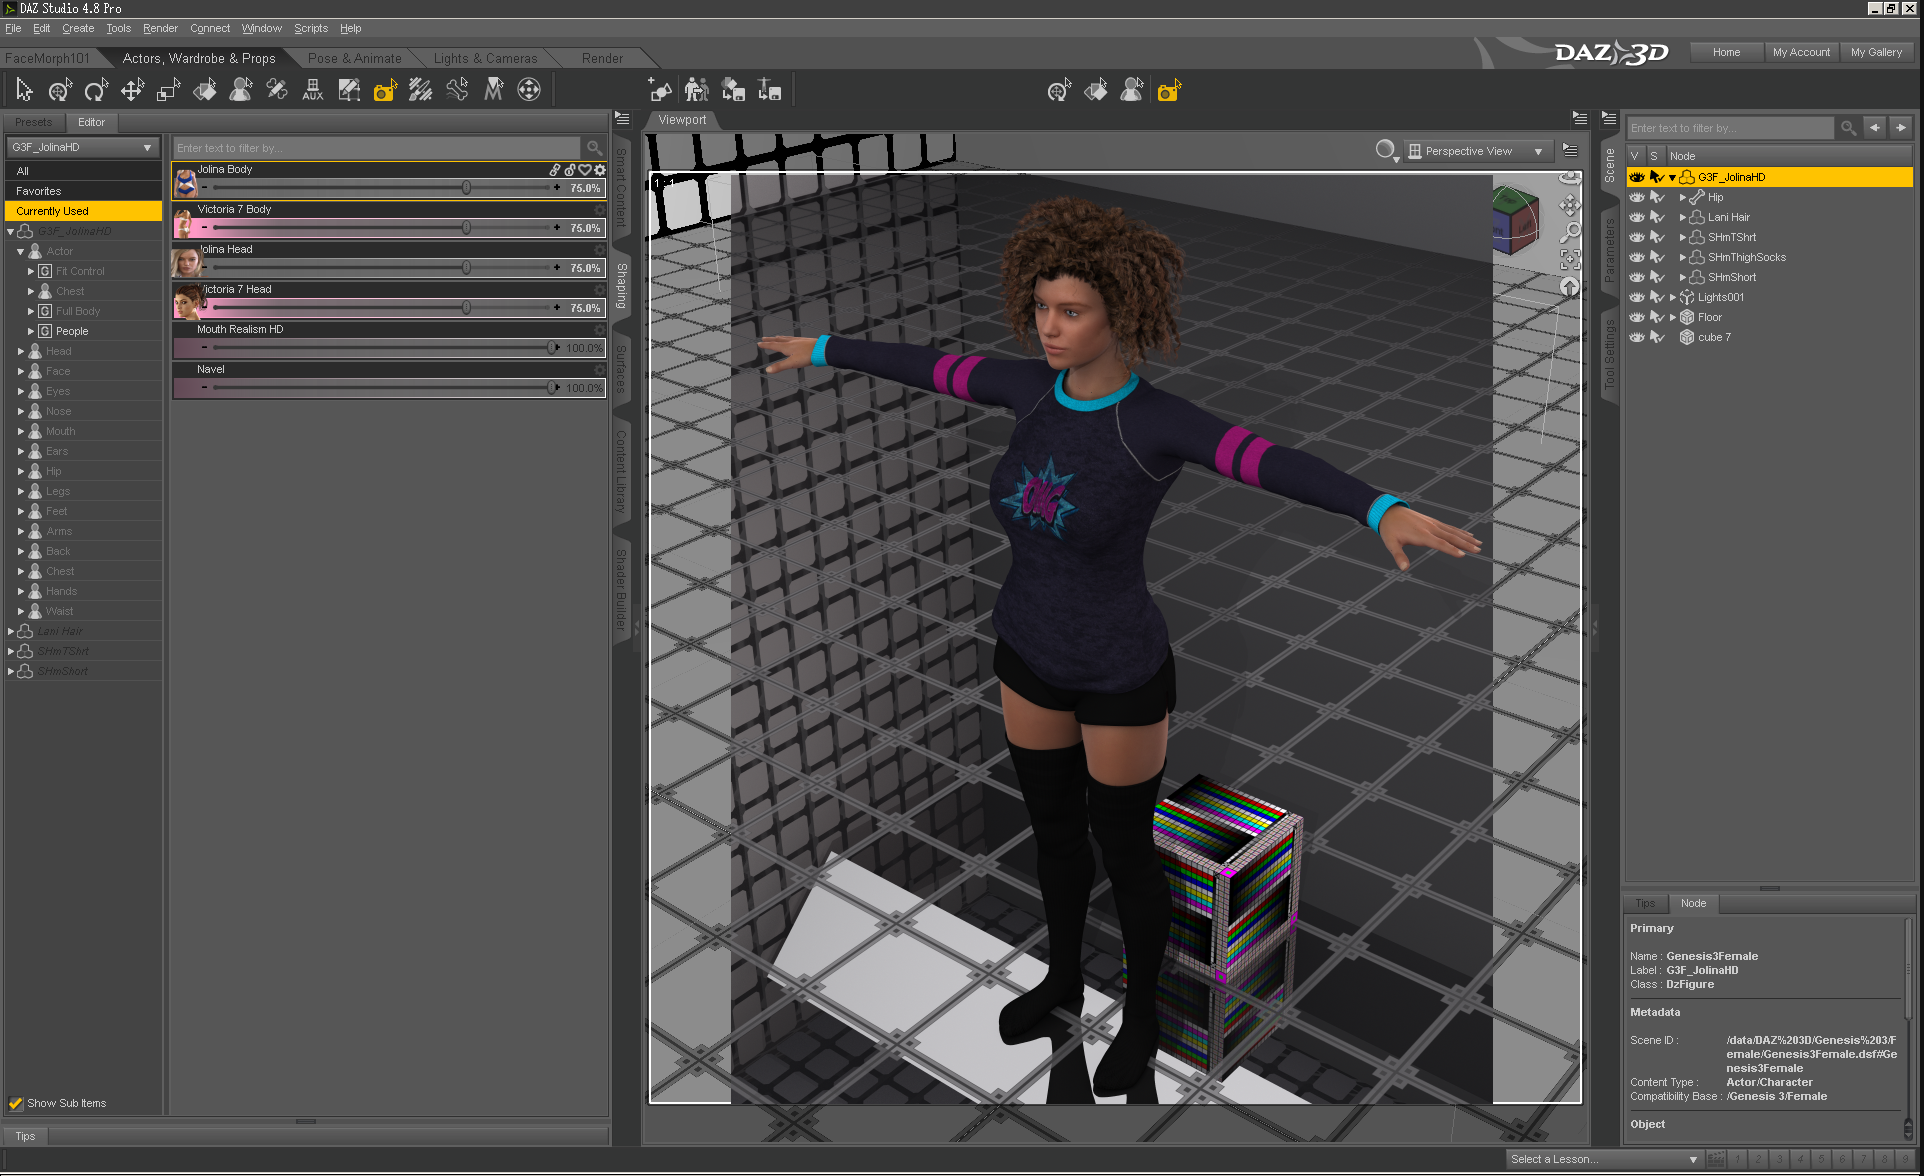This screenshot has height=1176, width=1924.
Task: Select Favorites filter in Shaping pane
Action: (39, 191)
